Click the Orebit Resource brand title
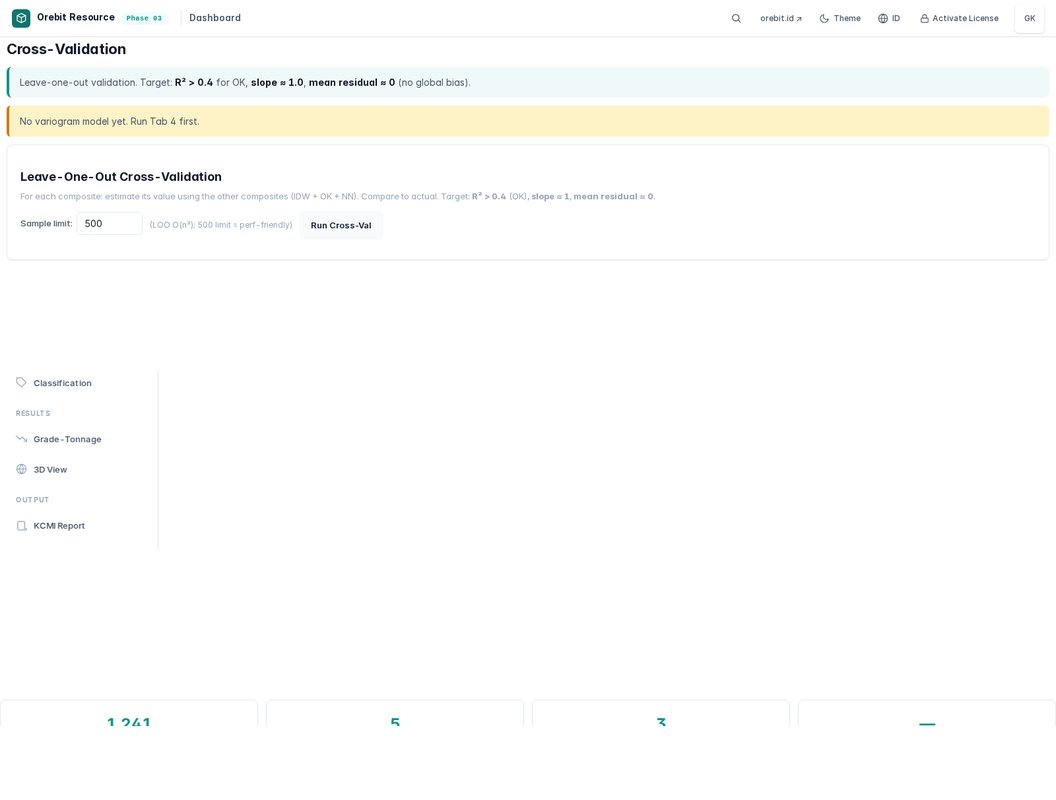 (75, 18)
